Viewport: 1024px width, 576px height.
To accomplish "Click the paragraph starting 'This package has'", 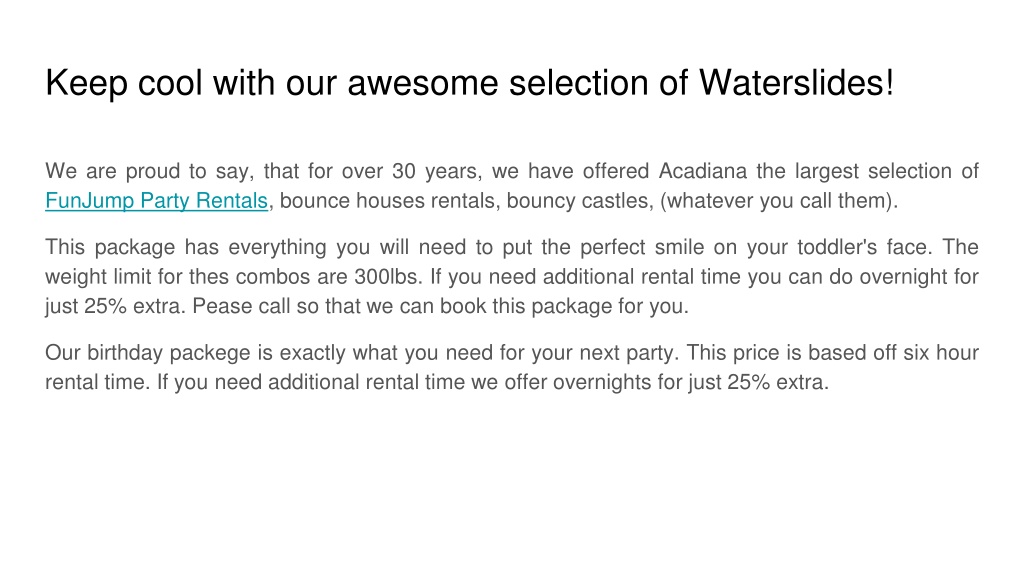I will tap(512, 276).
